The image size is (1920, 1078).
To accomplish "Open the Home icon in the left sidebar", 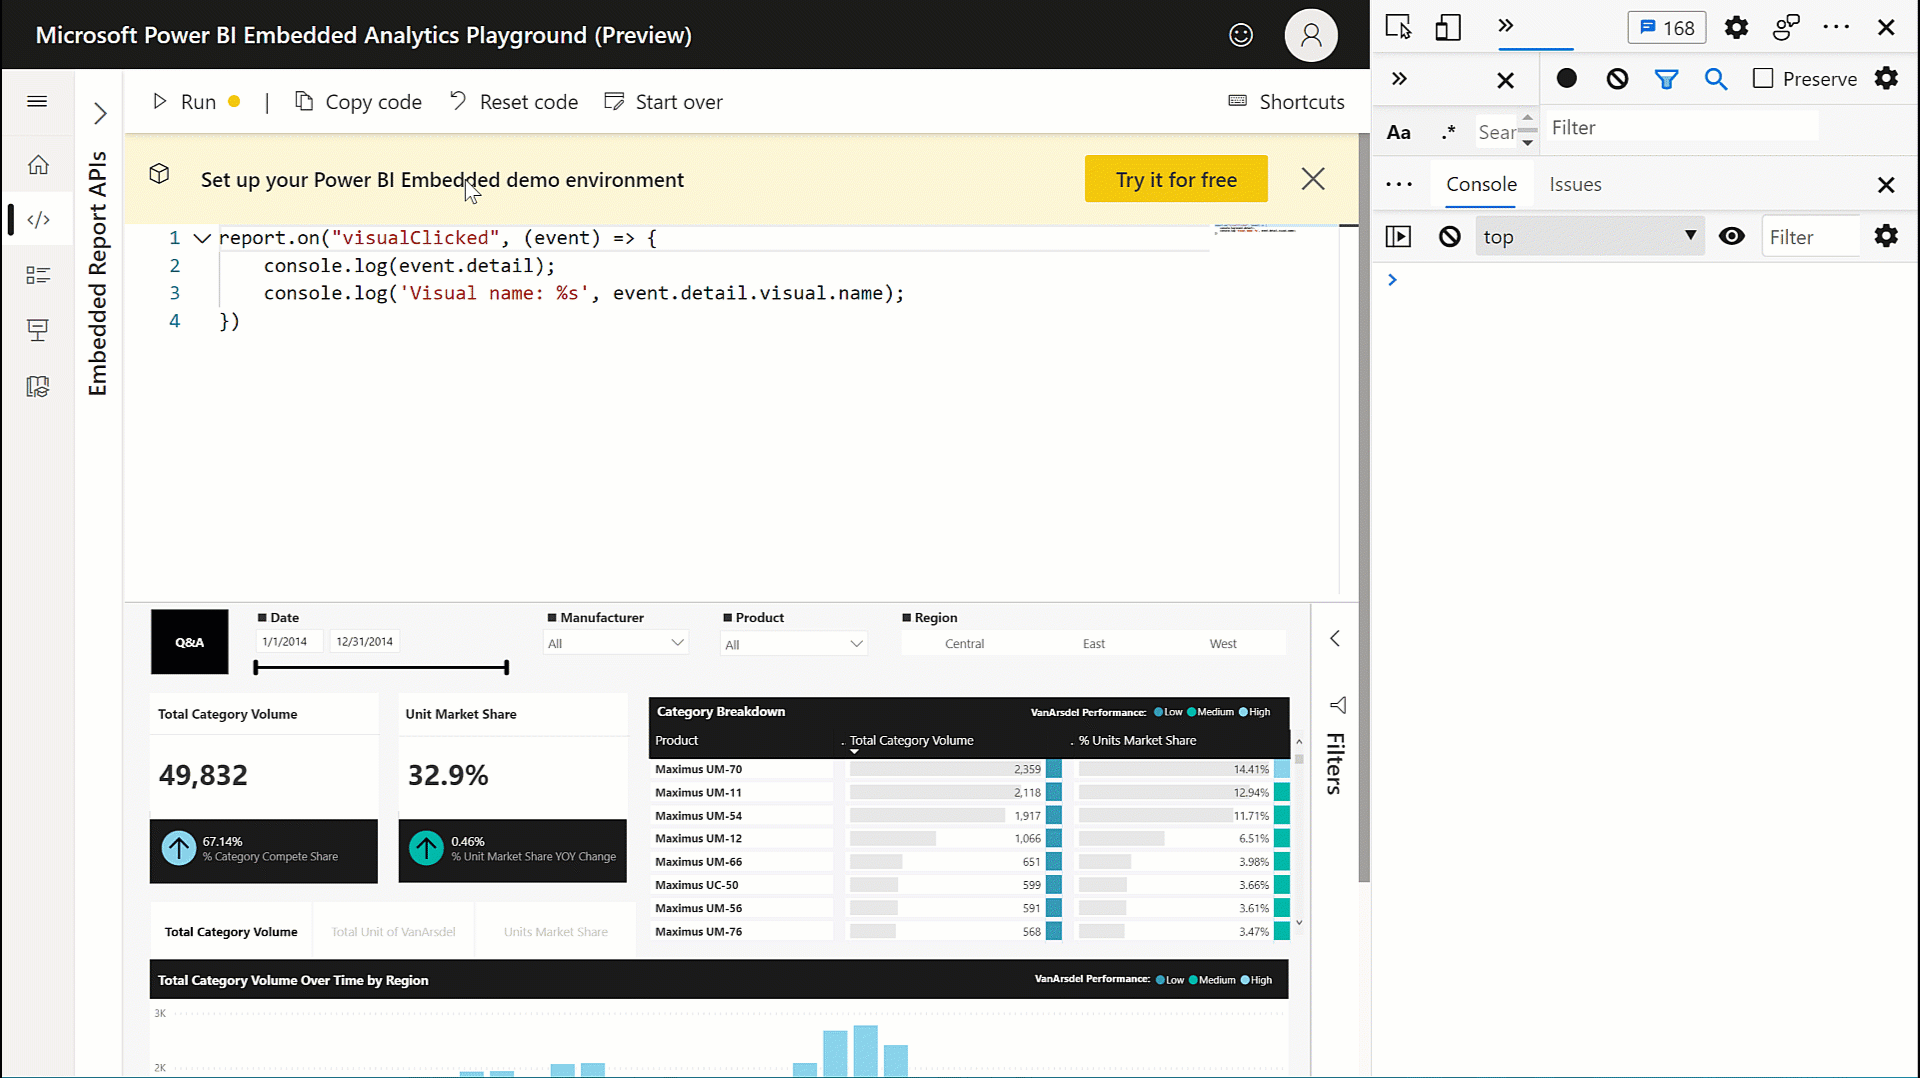I will point(37,165).
